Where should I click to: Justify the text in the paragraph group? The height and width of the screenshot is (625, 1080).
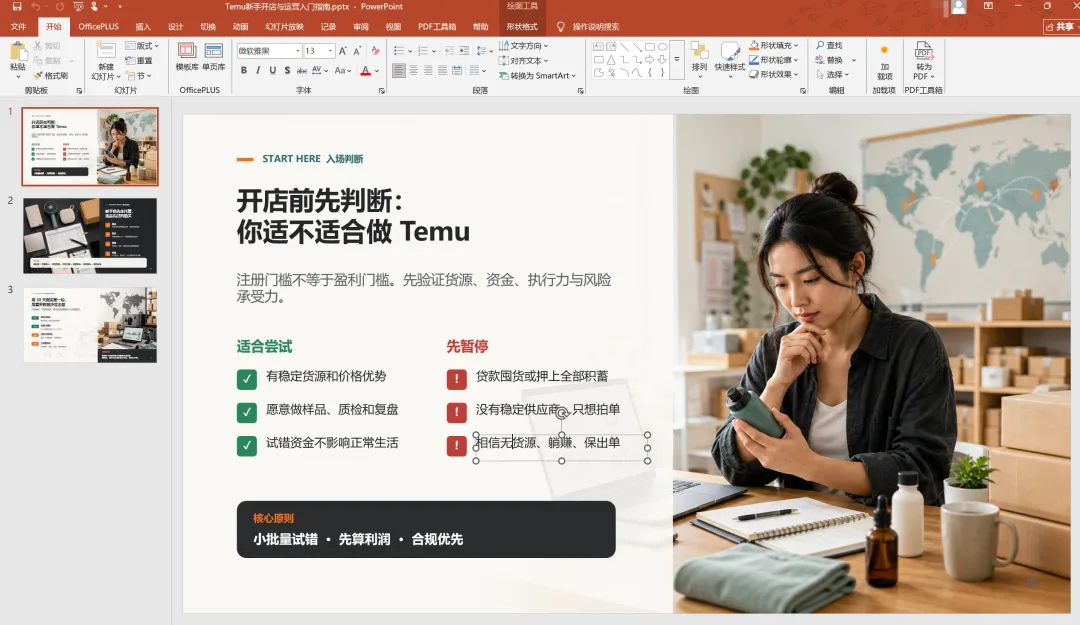442,70
